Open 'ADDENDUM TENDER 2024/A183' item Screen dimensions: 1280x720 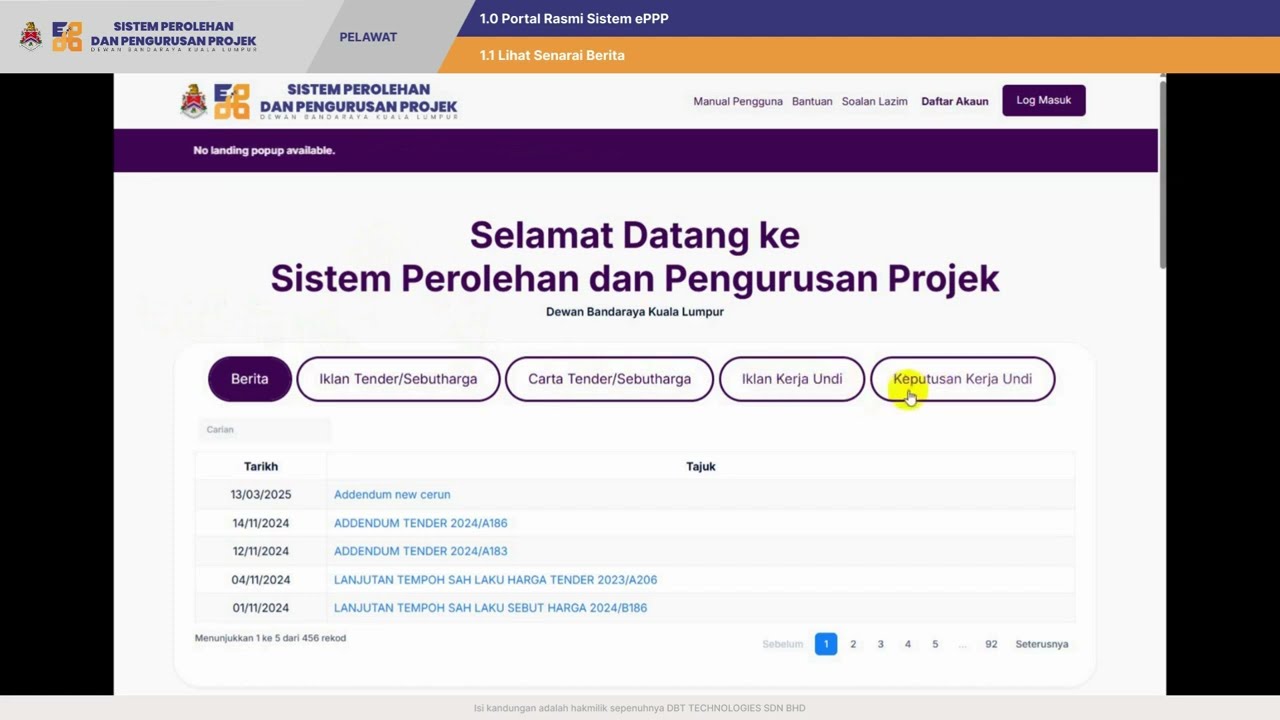(420, 551)
